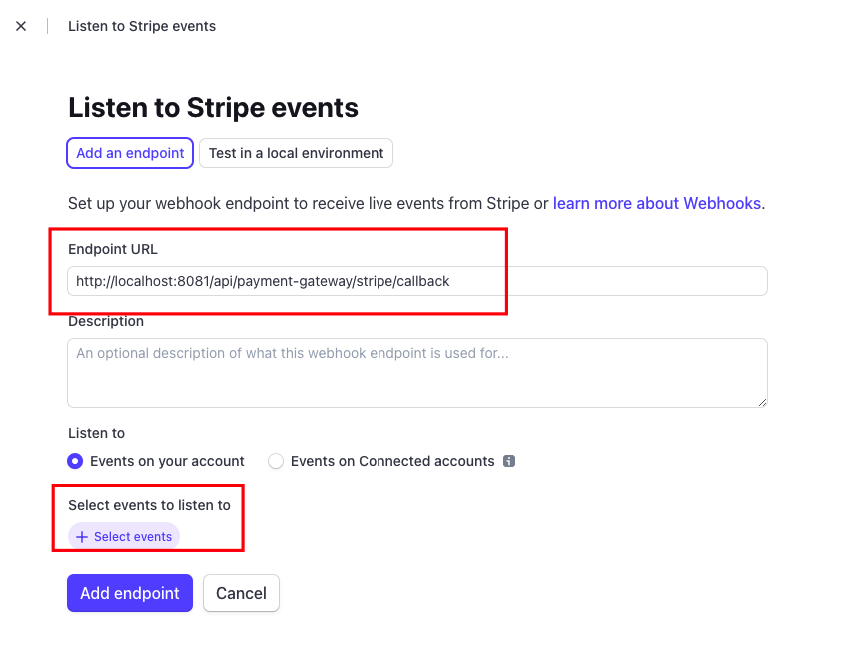Close the Listen to Stripe events dialog
This screenshot has width=844, height=663.
coord(21,26)
